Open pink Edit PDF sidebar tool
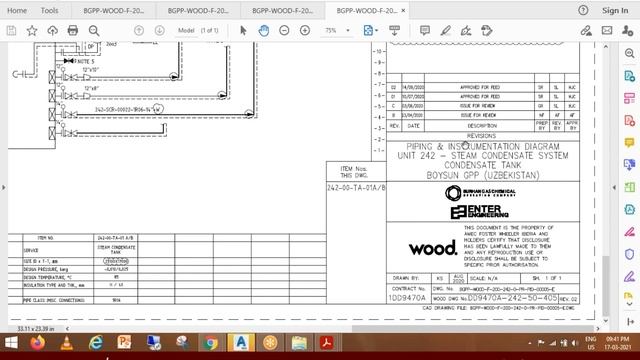 [629, 98]
